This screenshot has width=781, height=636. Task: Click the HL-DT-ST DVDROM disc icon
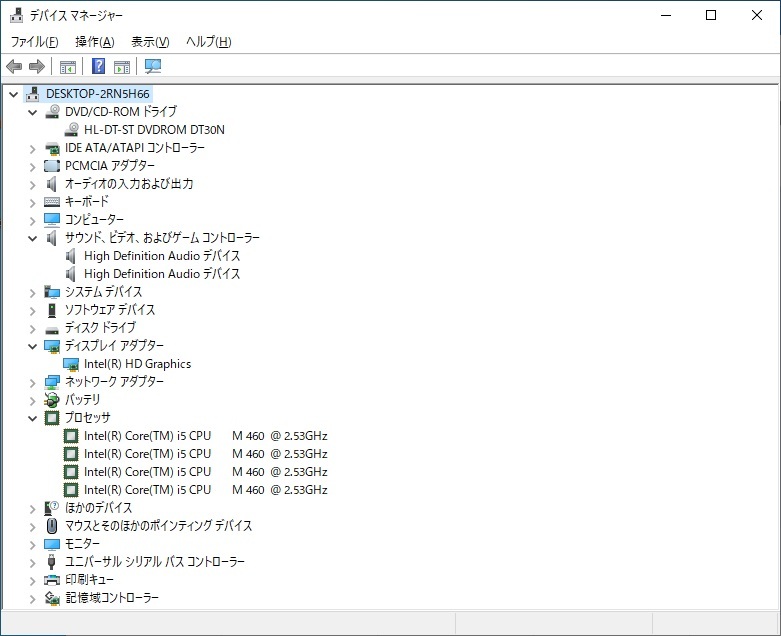pos(72,129)
